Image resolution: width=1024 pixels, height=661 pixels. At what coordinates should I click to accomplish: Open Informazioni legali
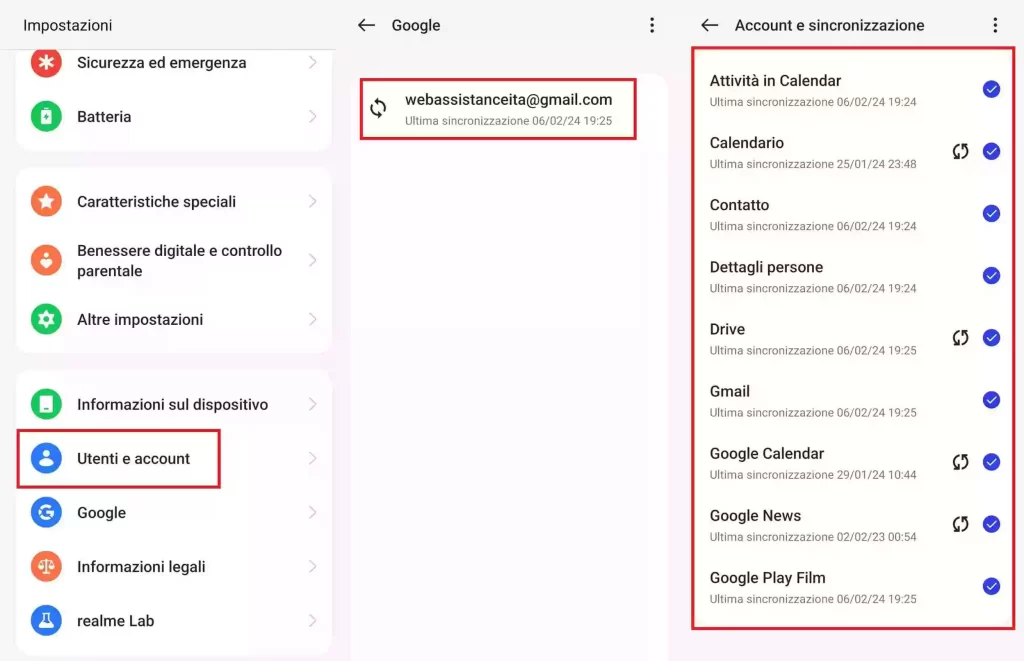click(174, 566)
